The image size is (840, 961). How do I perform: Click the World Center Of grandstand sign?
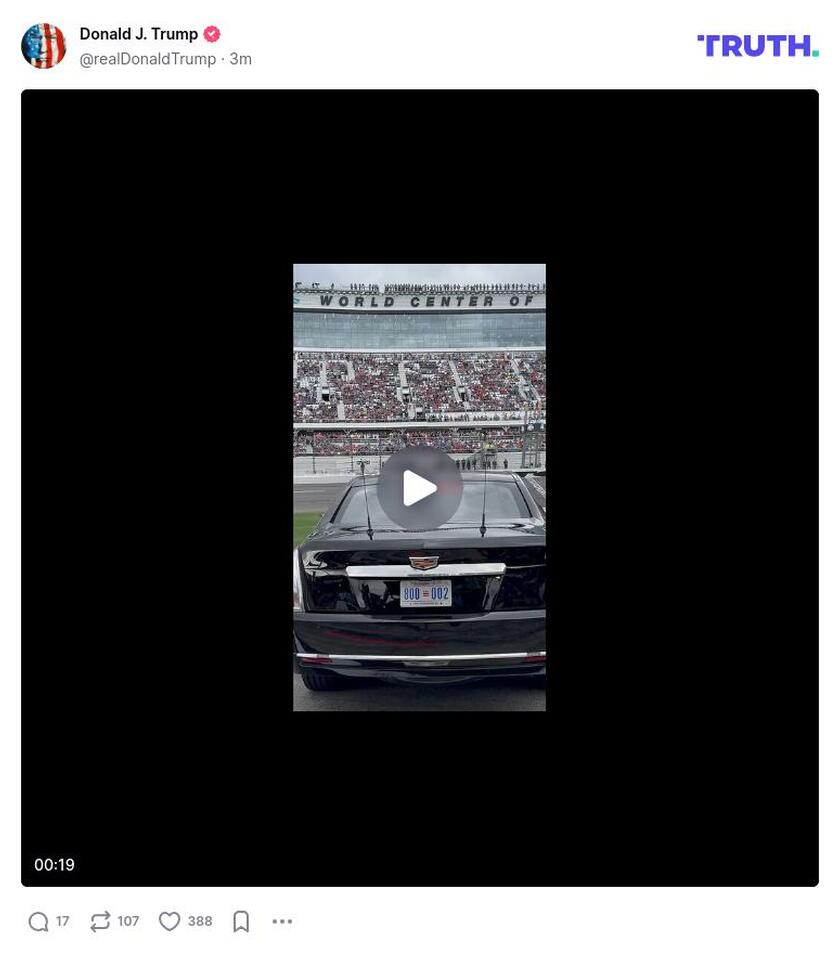(426, 301)
